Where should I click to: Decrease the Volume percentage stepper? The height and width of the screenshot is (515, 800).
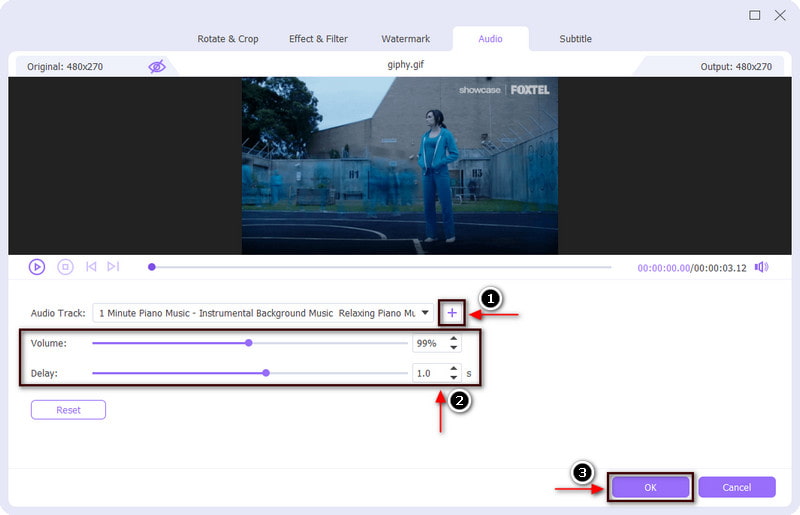pyautogui.click(x=454, y=348)
